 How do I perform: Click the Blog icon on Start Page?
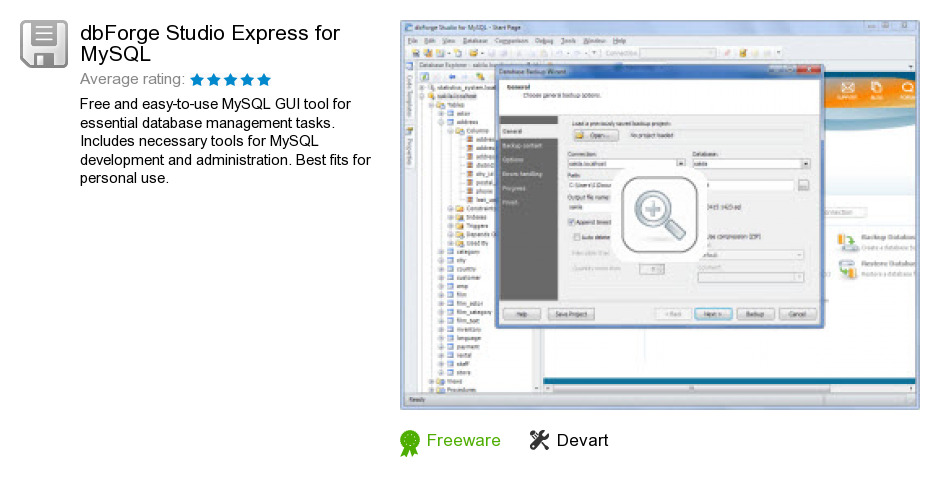[876, 88]
